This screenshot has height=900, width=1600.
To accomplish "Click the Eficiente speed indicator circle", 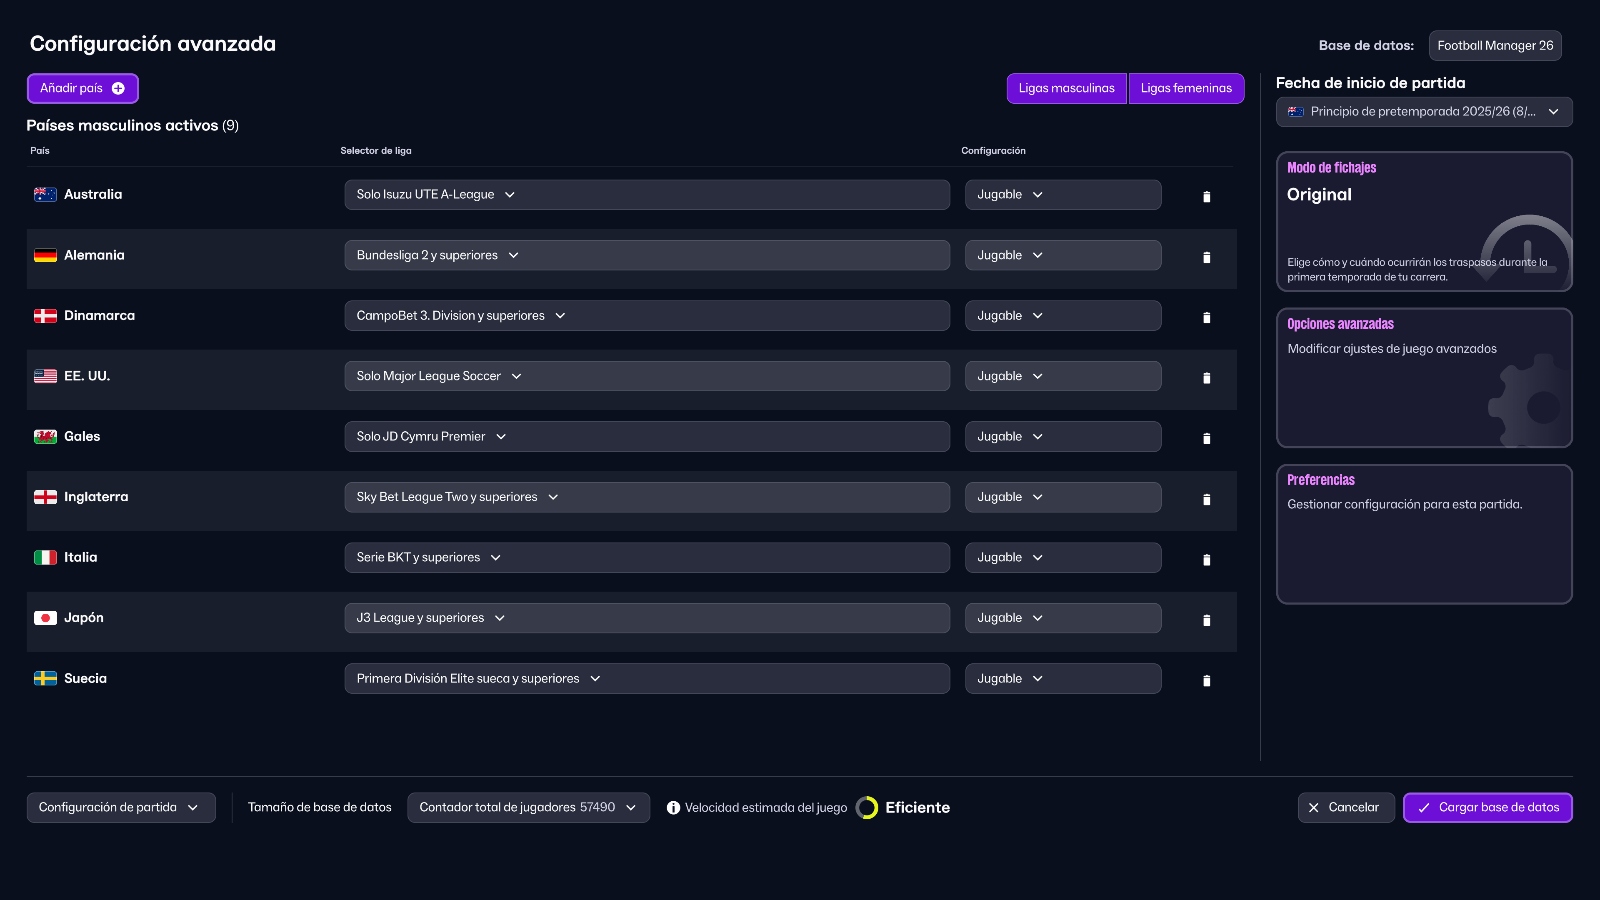I will 864,807.
